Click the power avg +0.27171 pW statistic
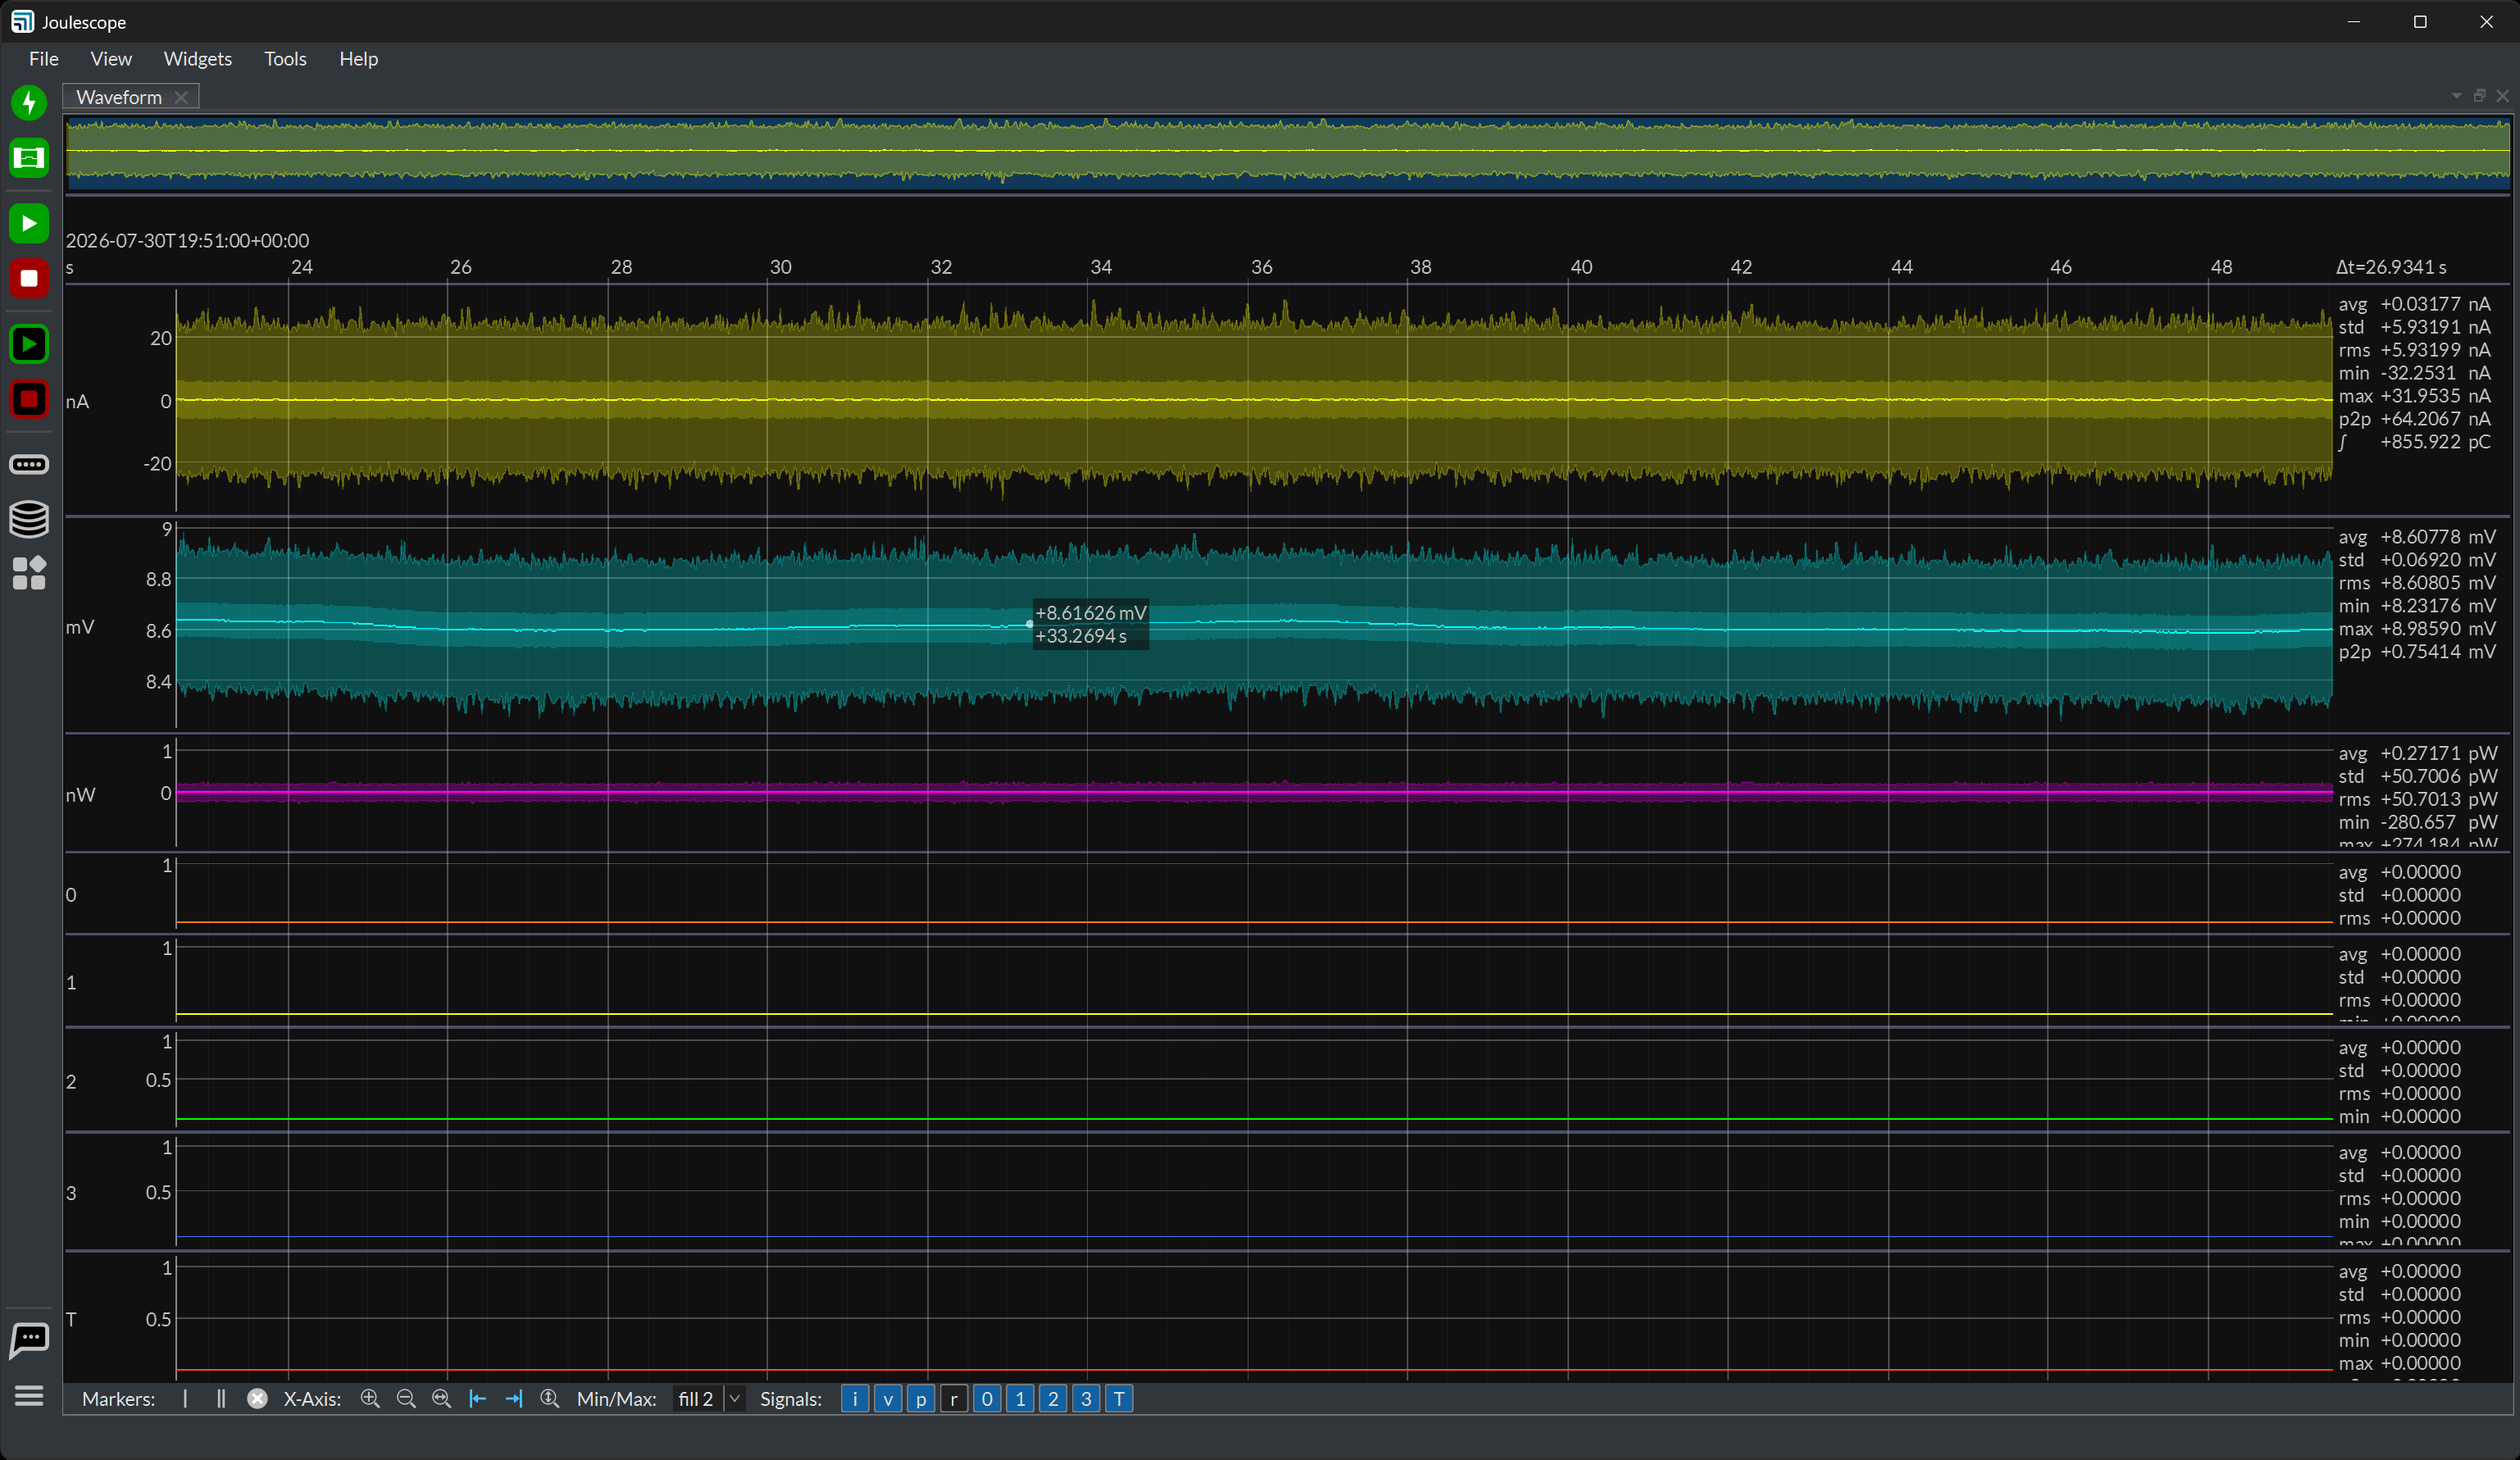 (x=2418, y=753)
